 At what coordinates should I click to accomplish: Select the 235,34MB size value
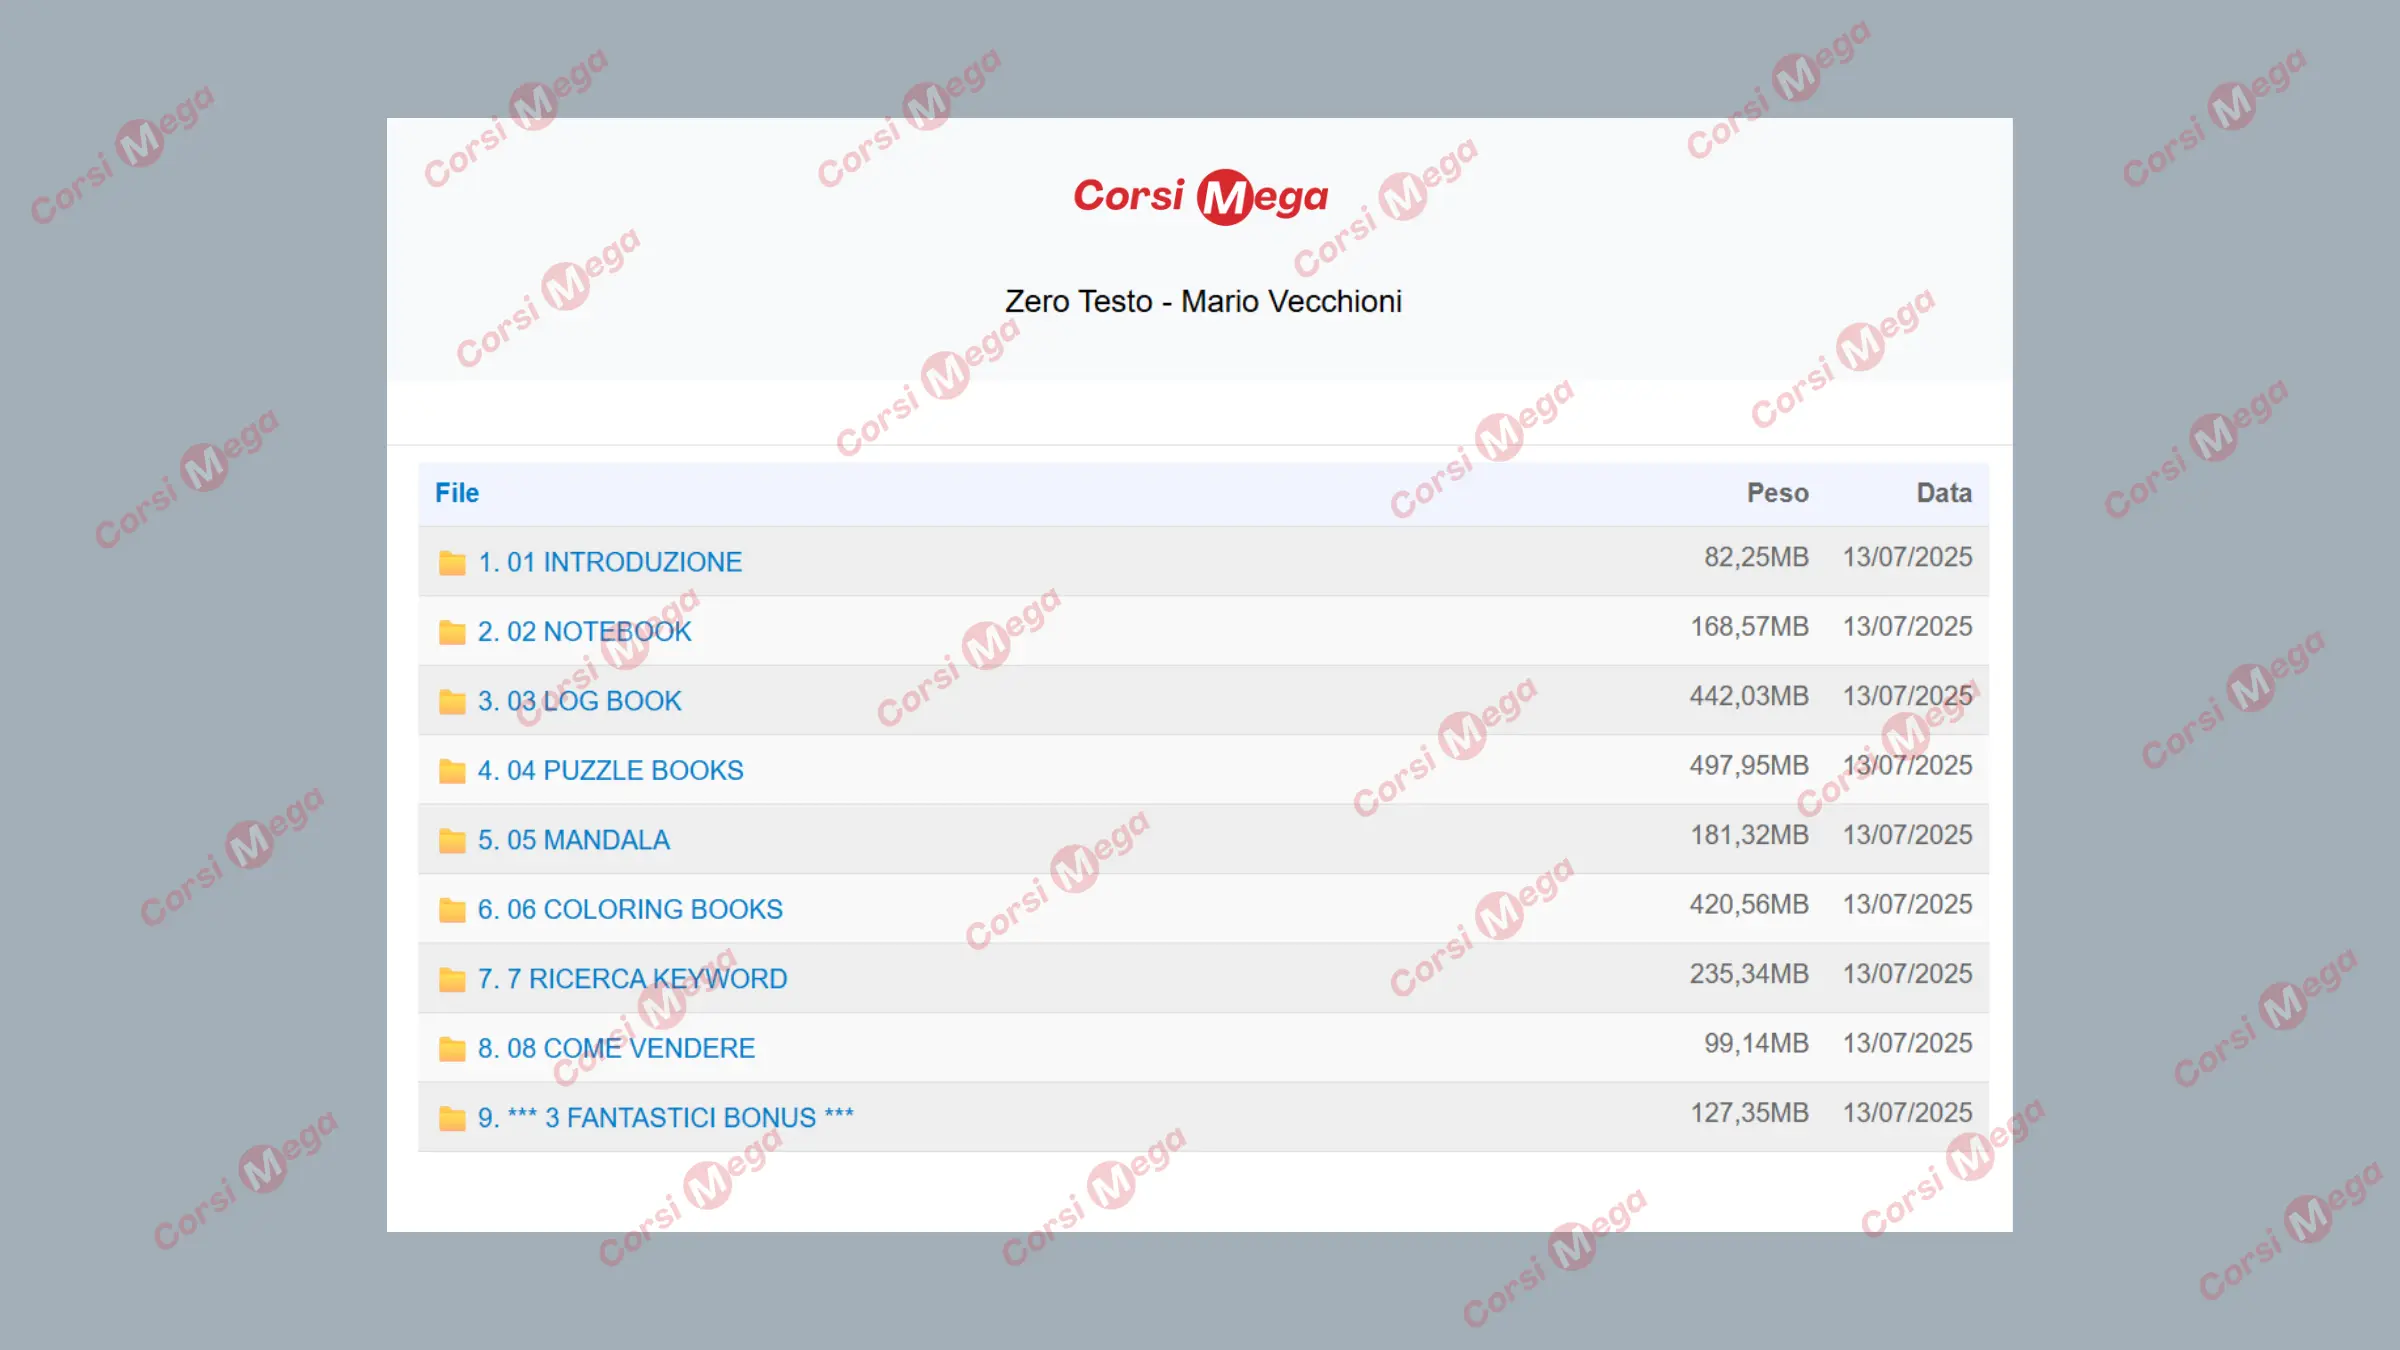tap(1749, 974)
